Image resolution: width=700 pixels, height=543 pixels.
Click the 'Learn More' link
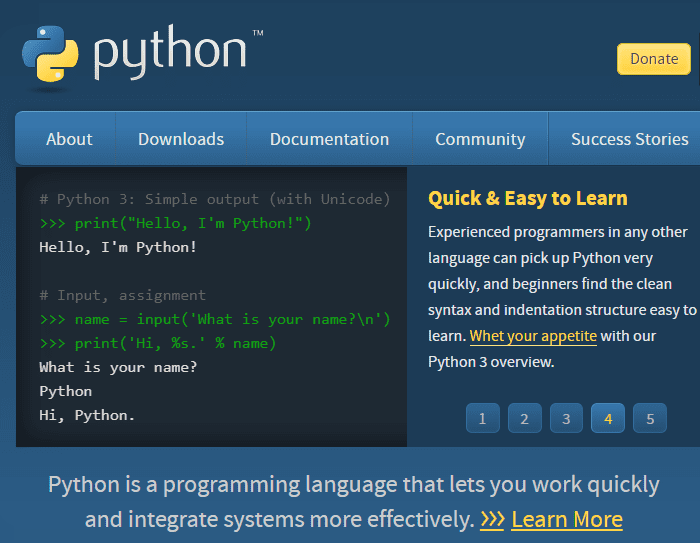coord(567,519)
